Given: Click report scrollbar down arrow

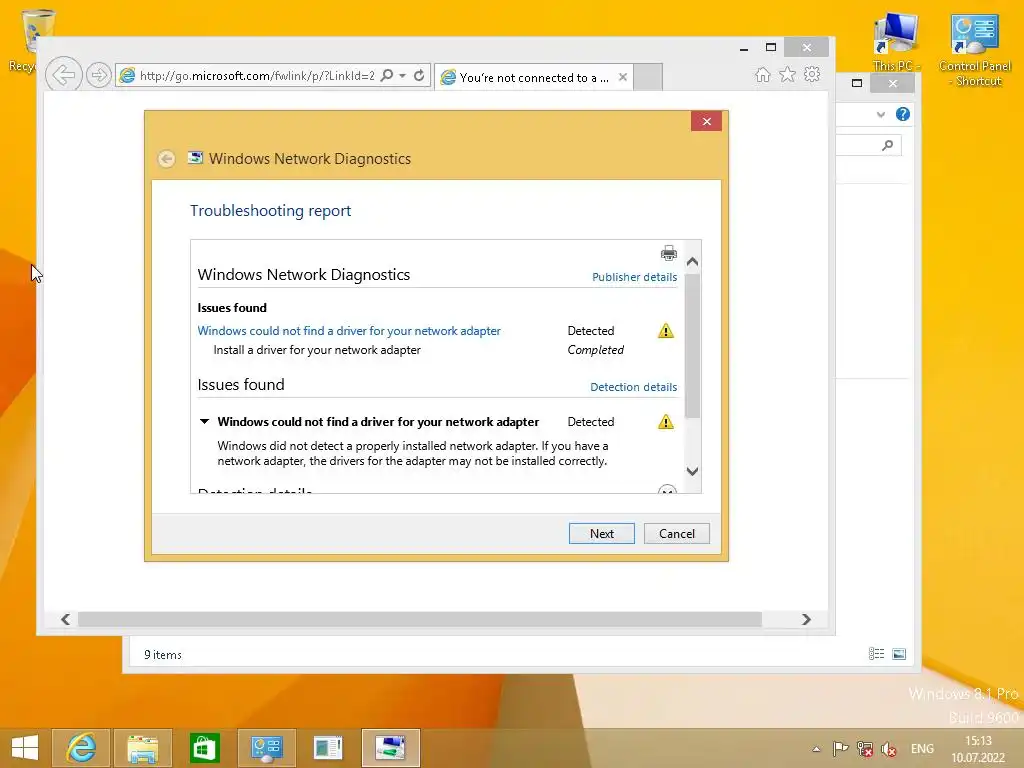Looking at the screenshot, I should click(692, 471).
